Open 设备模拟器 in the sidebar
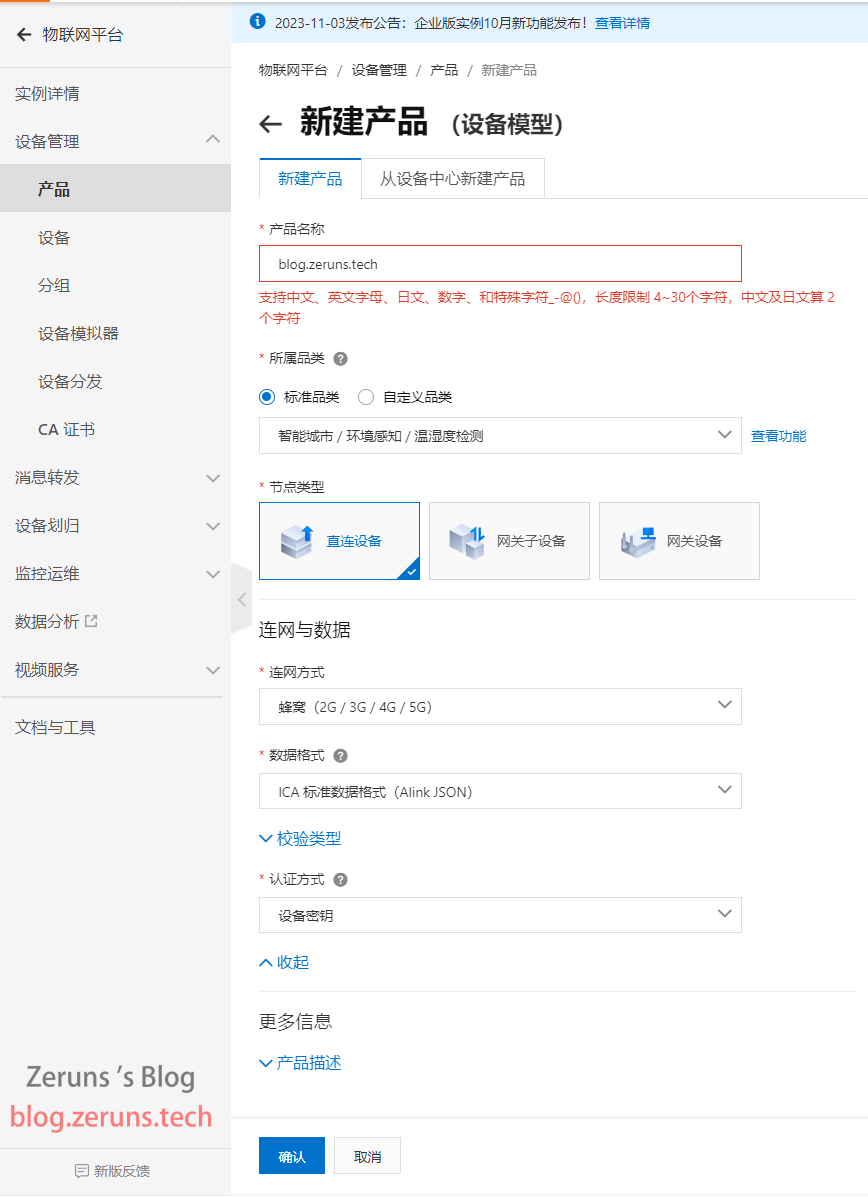The width and height of the screenshot is (868, 1197). (x=78, y=334)
